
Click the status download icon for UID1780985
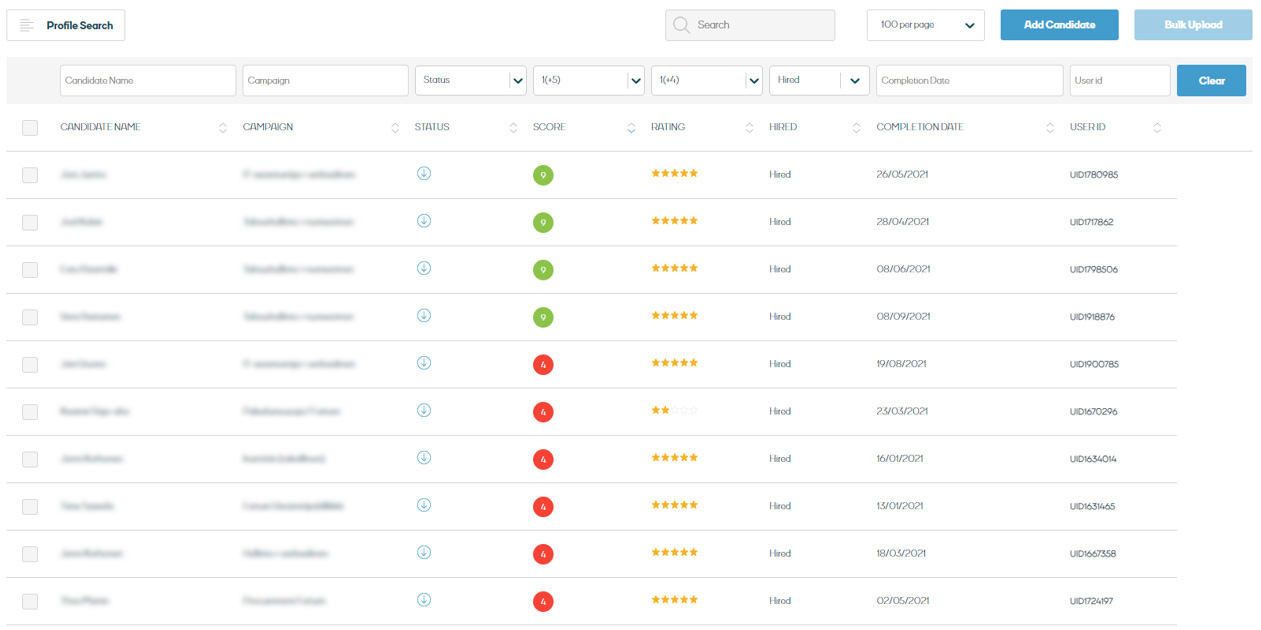point(424,173)
